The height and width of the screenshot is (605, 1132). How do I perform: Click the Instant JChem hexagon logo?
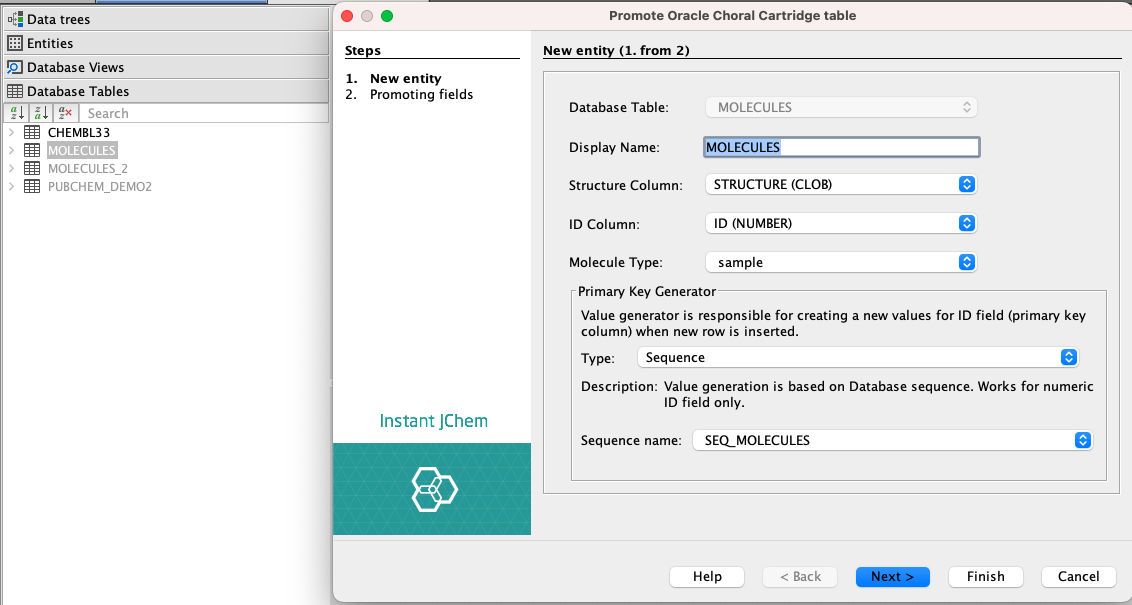pyautogui.click(x=434, y=489)
